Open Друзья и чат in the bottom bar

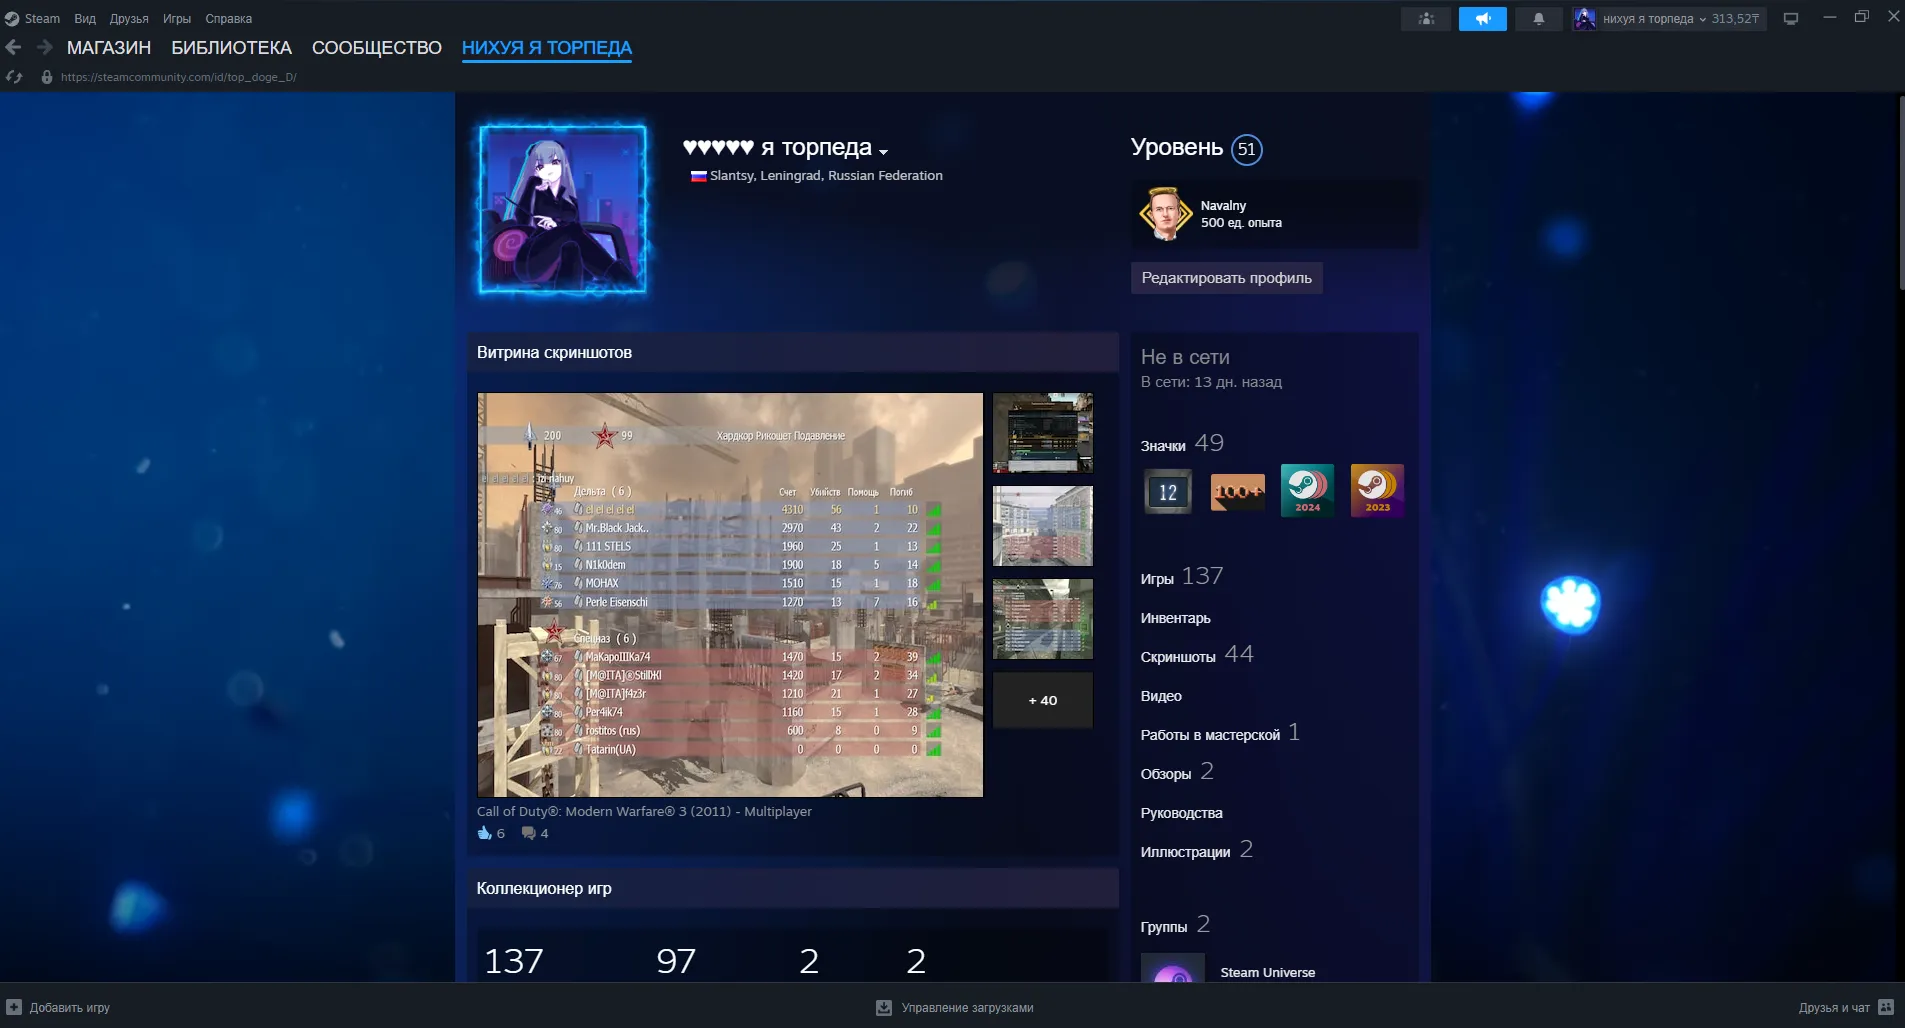point(1834,1008)
